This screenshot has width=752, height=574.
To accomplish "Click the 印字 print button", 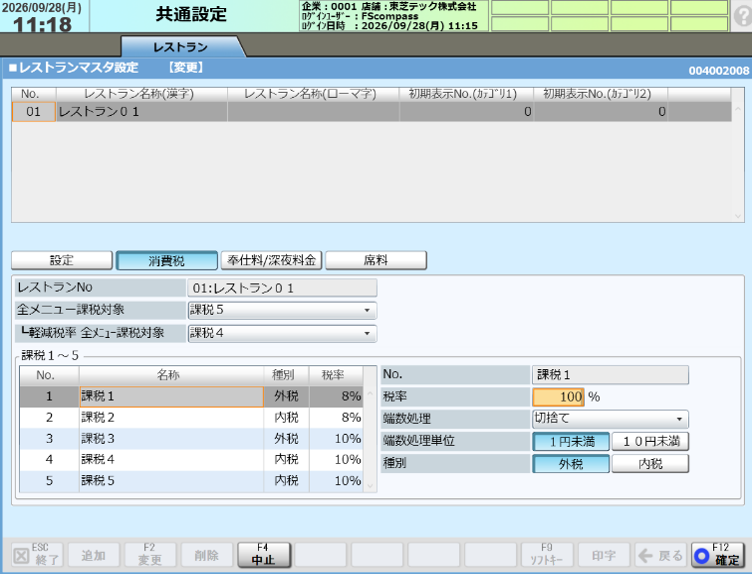I will [604, 555].
